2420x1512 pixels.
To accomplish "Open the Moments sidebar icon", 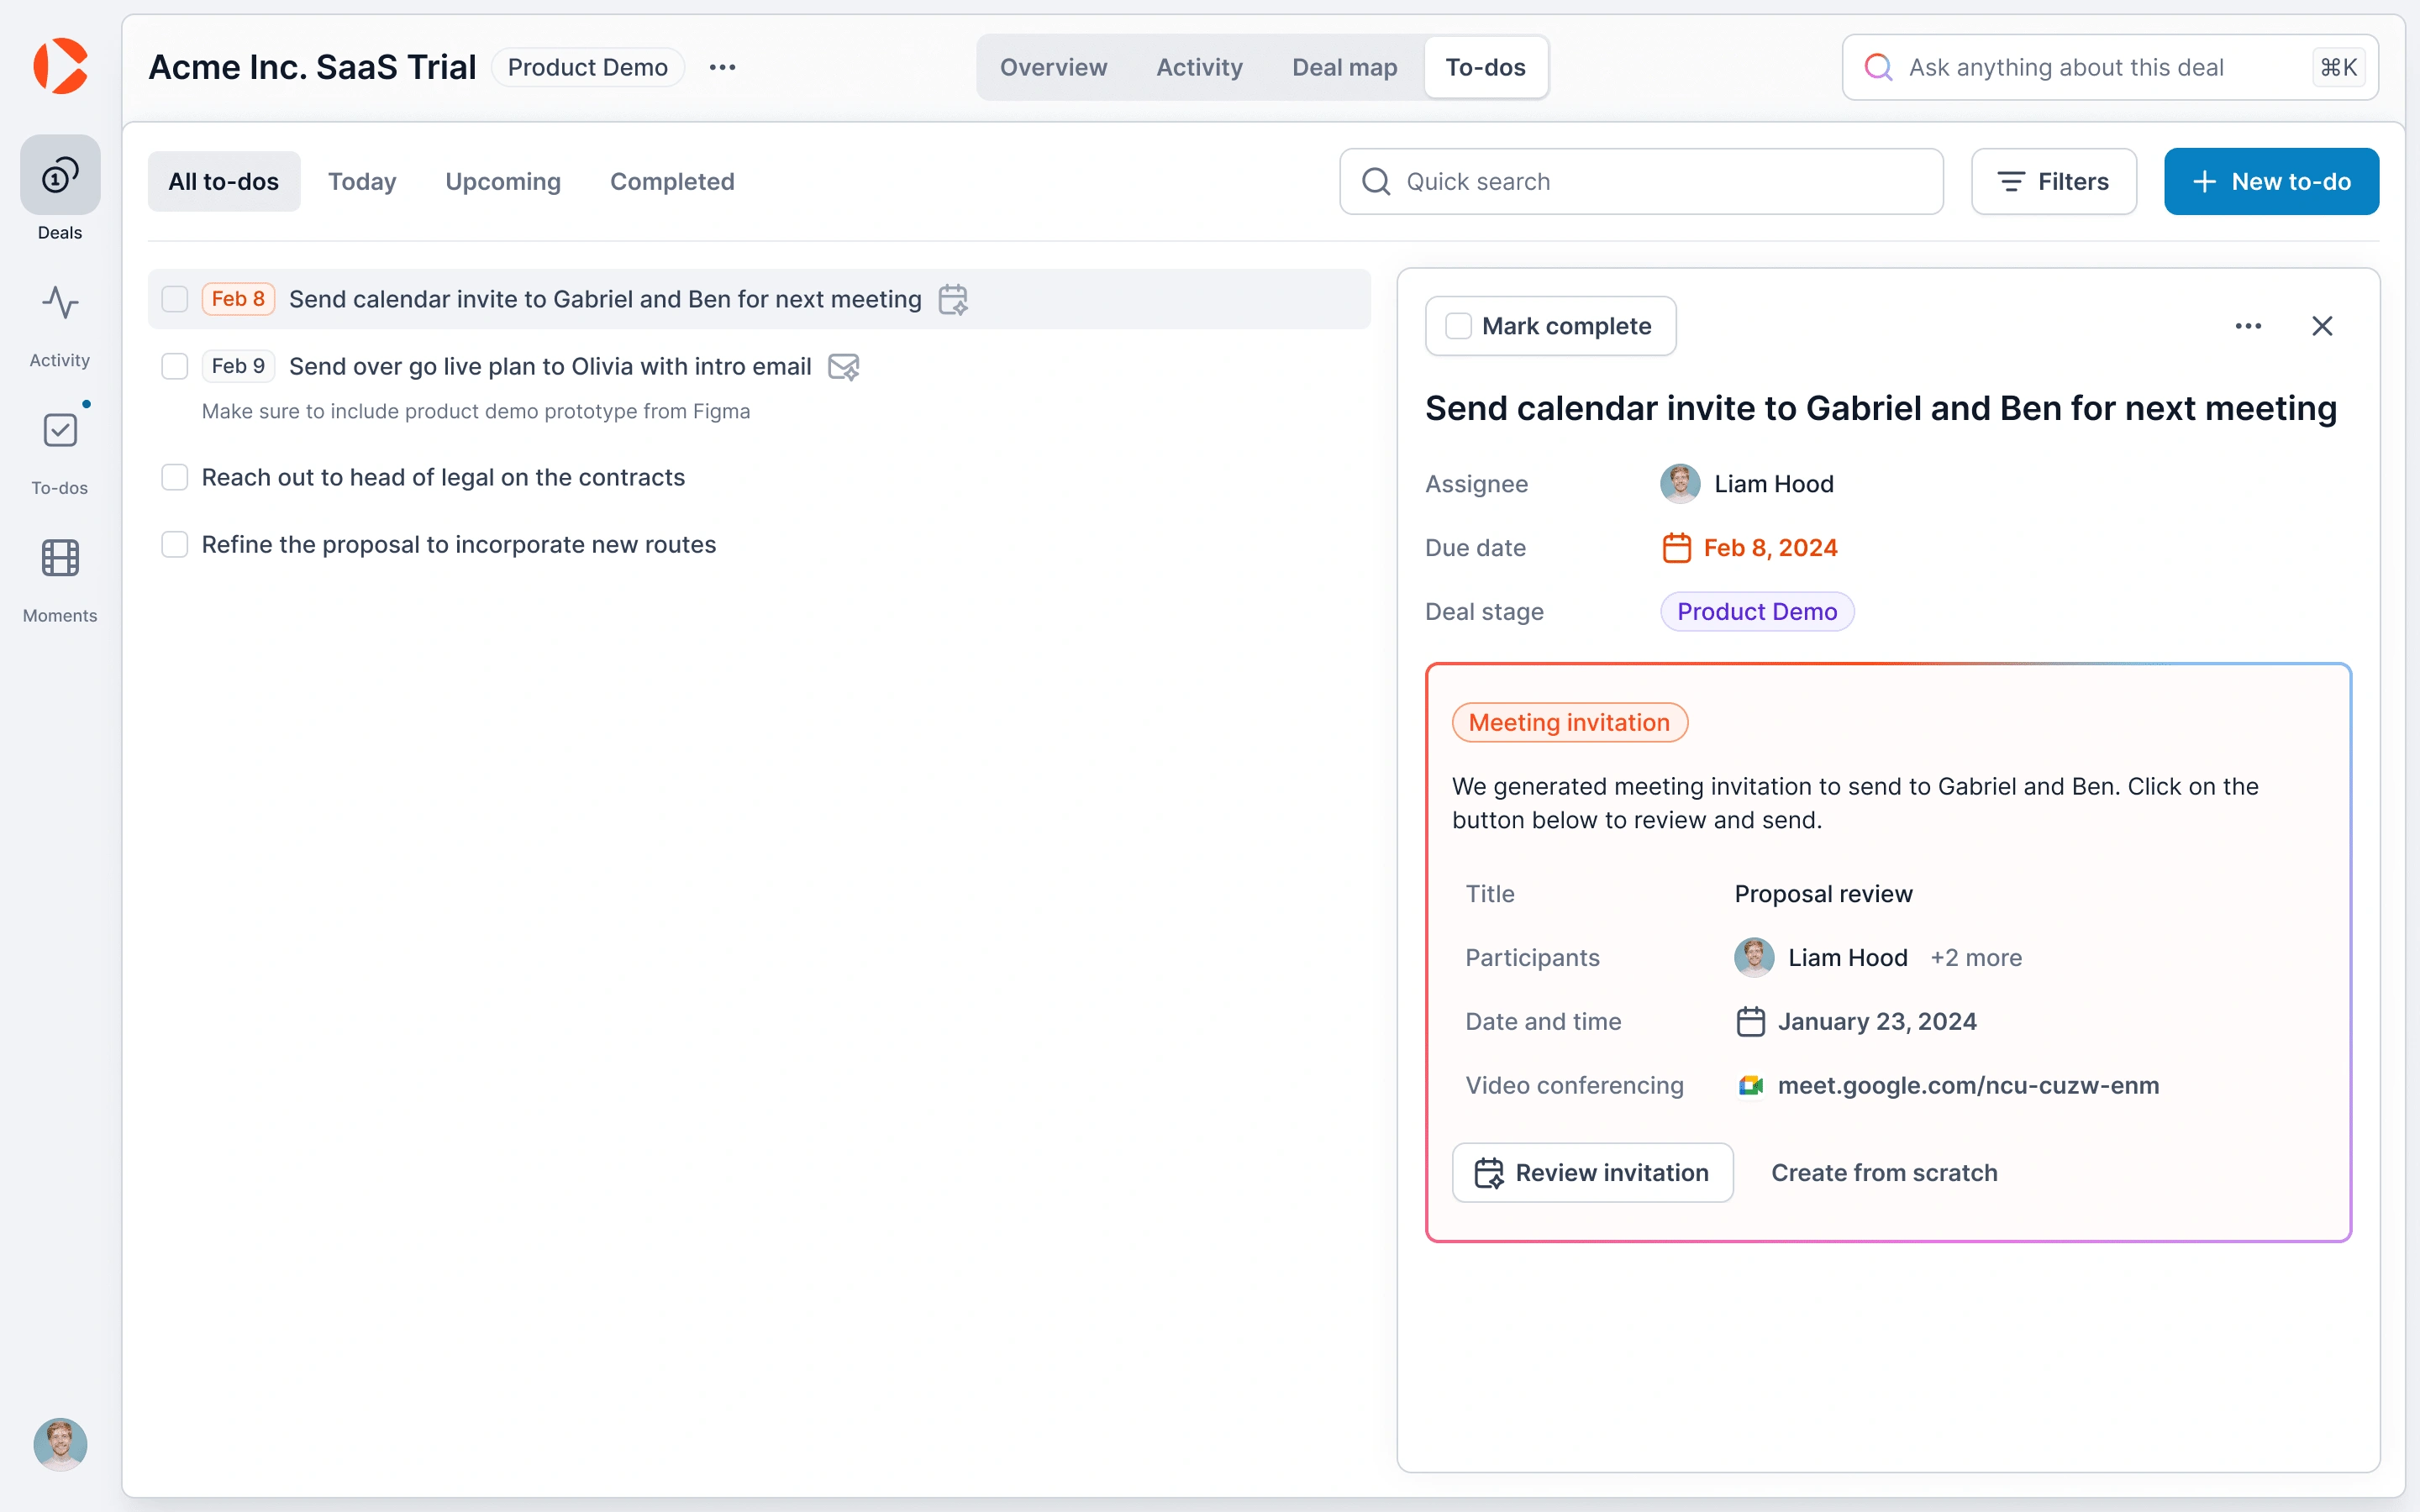I will [x=60, y=559].
